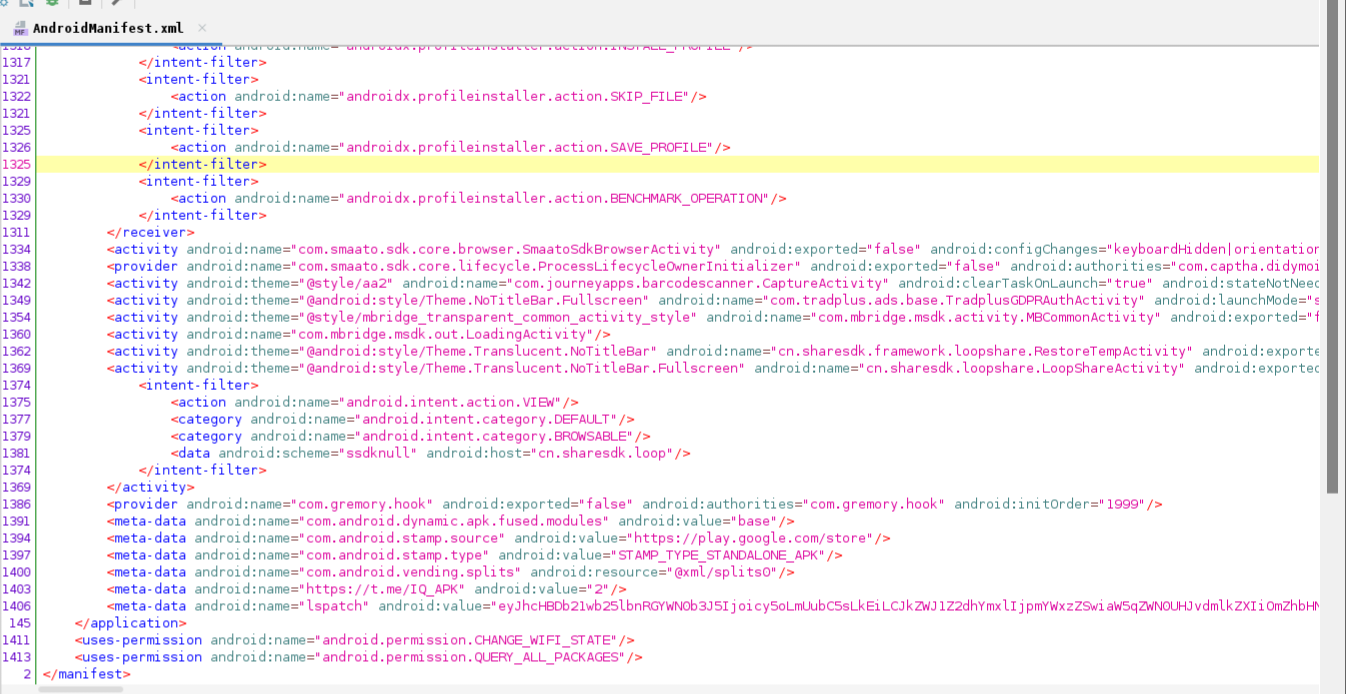Click the long lspatch encoded value
Screen dimensions: 1346x694
(x=903, y=606)
